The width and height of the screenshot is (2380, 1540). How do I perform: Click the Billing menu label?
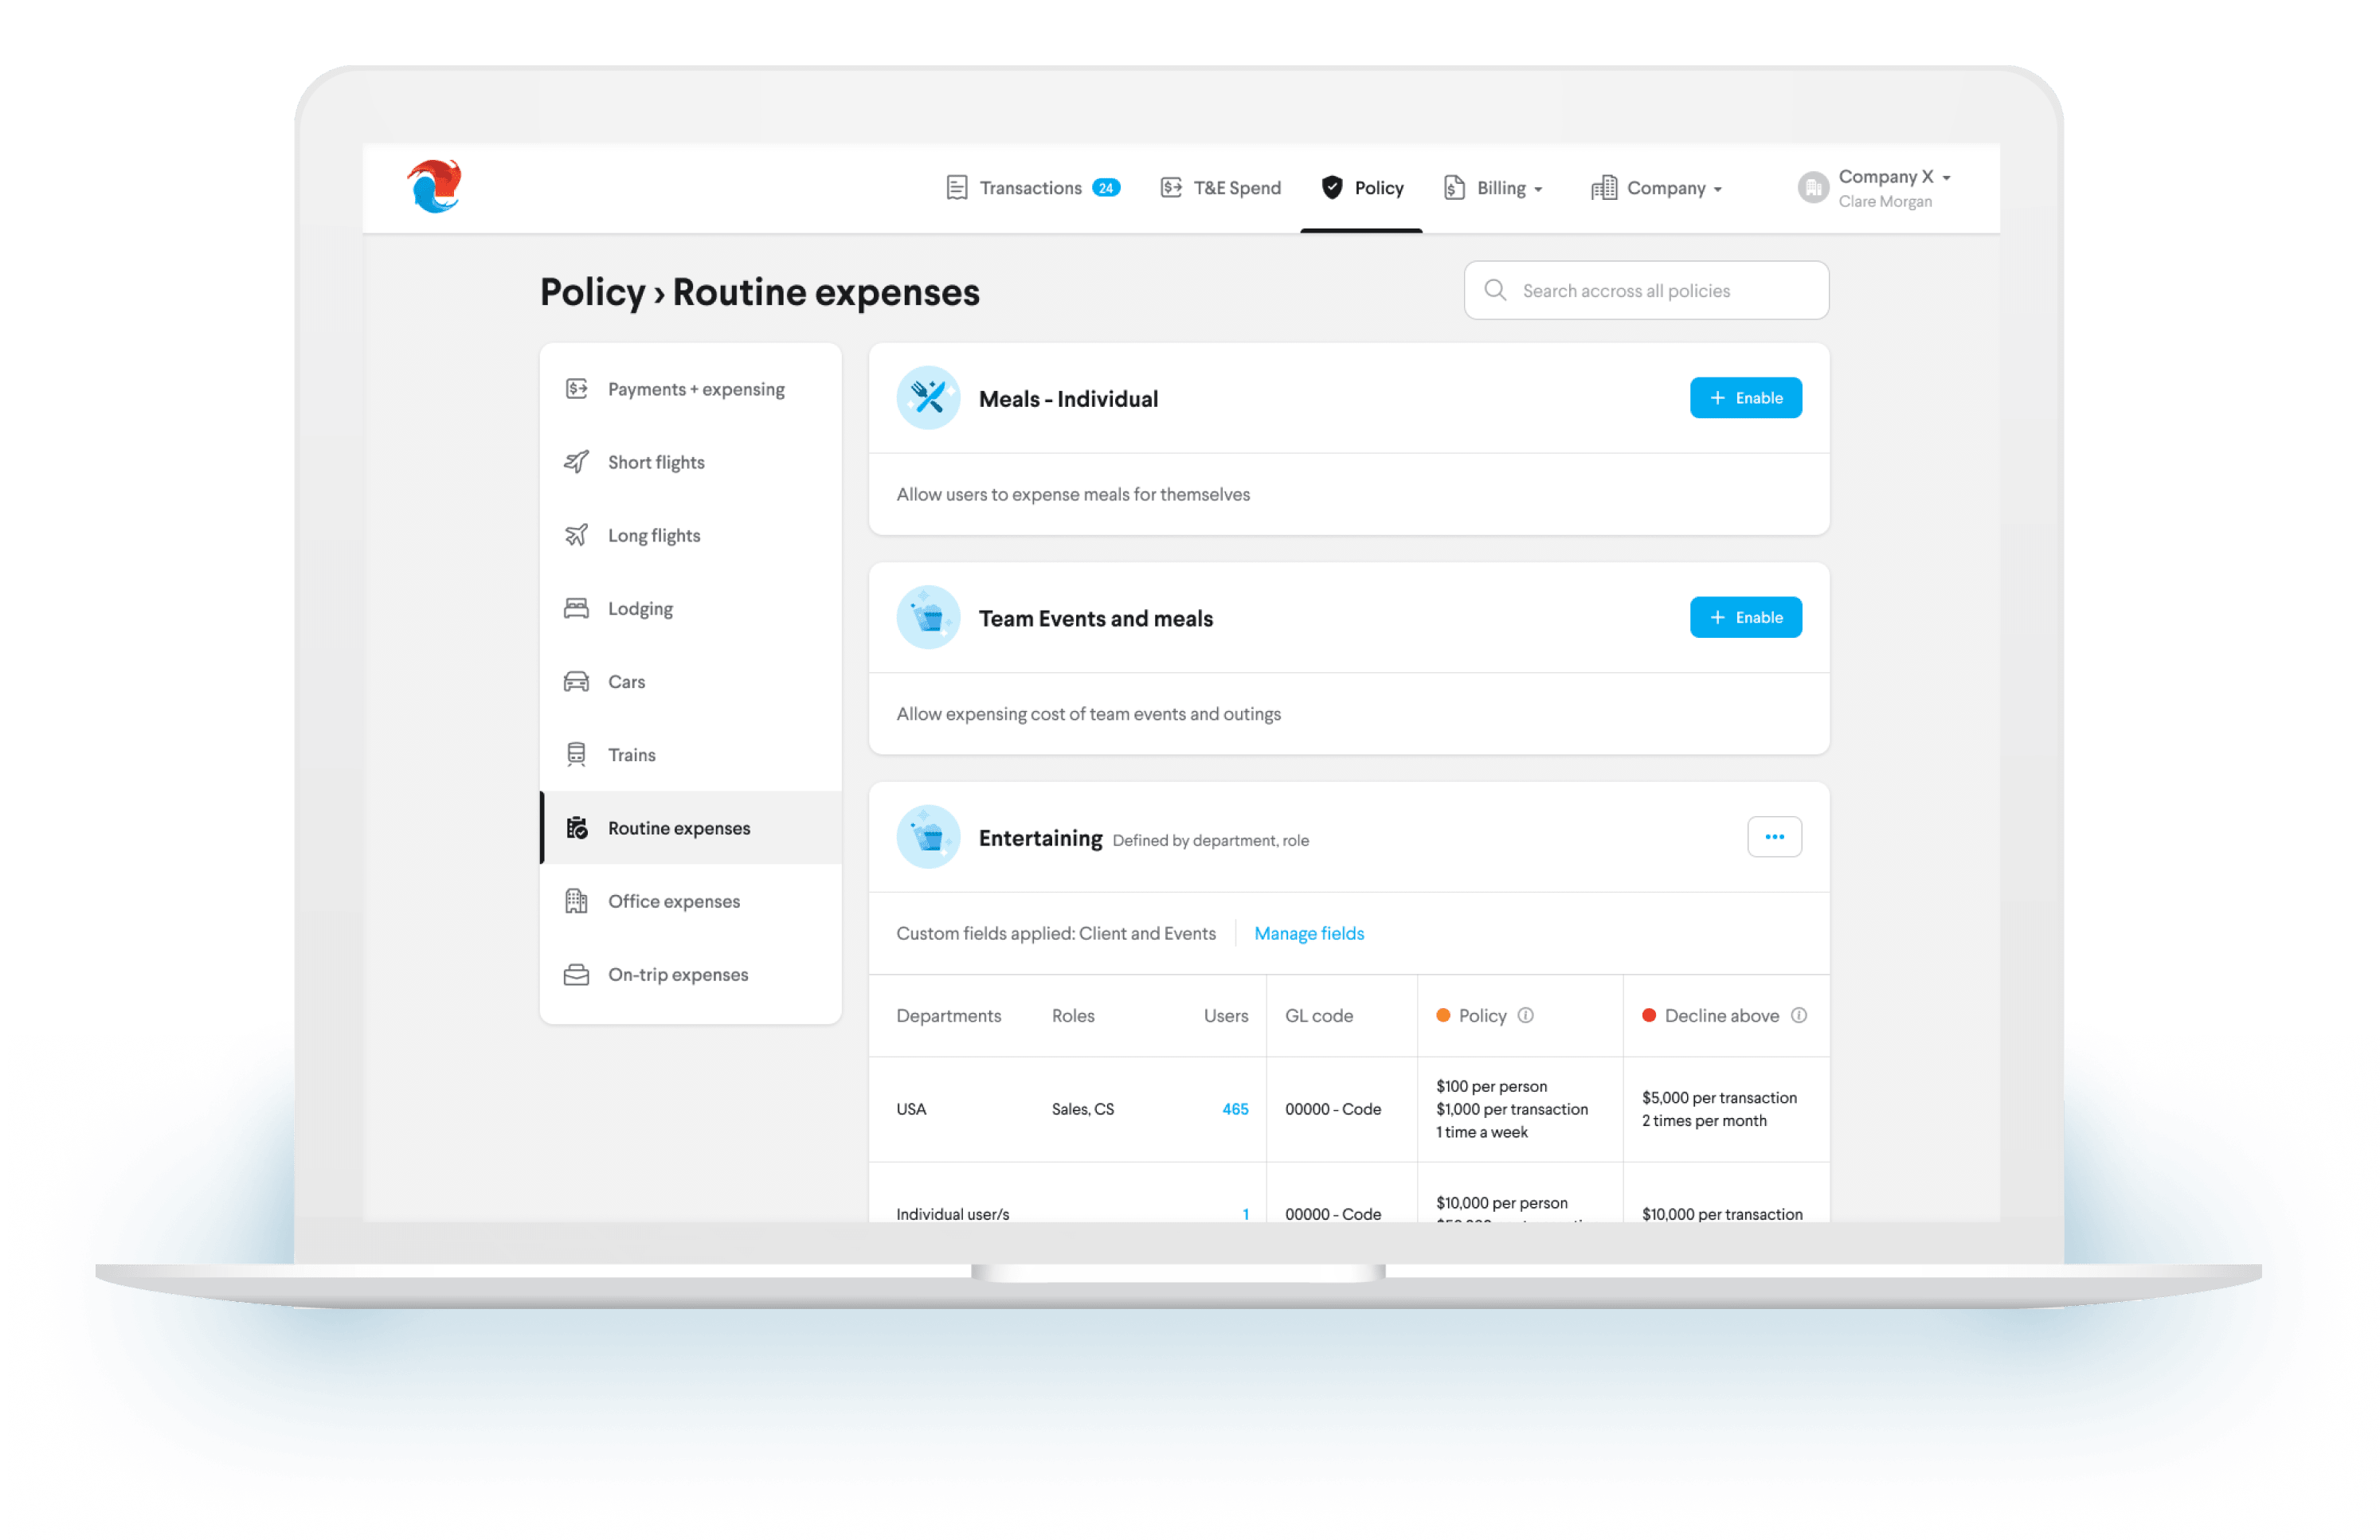click(1501, 188)
